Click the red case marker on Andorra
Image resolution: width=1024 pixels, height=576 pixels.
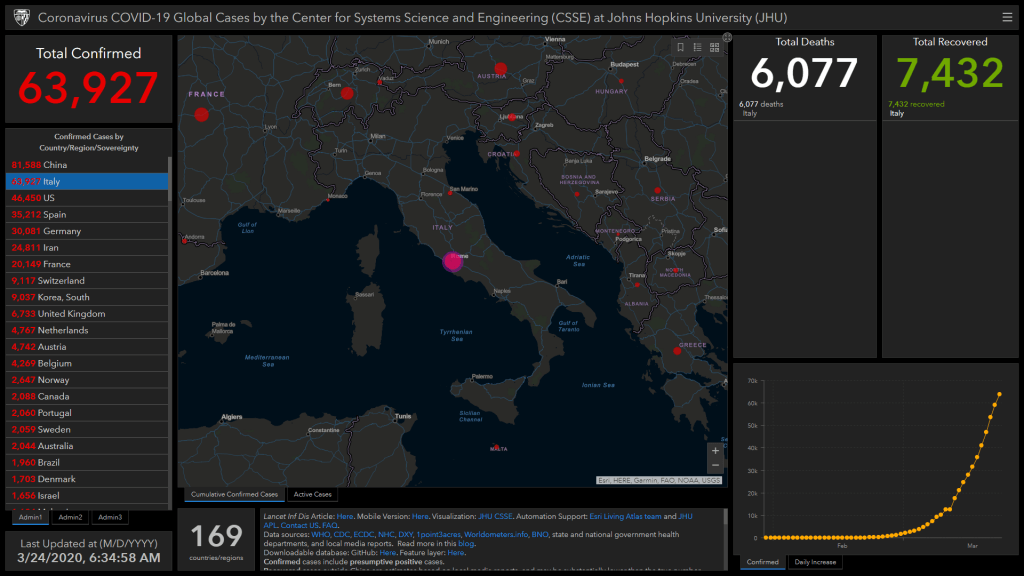(185, 241)
